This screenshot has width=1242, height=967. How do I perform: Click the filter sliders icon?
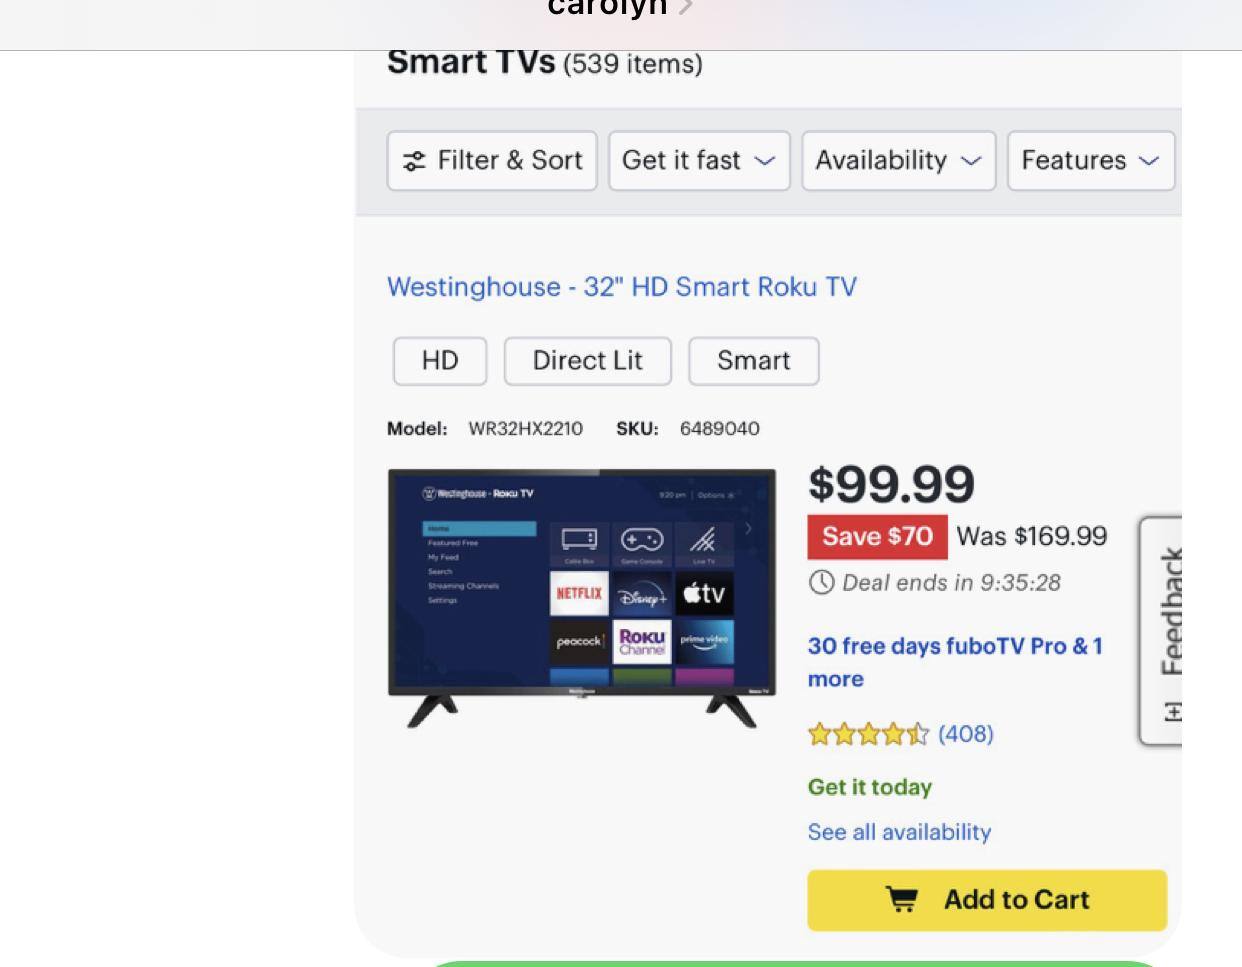click(x=414, y=161)
